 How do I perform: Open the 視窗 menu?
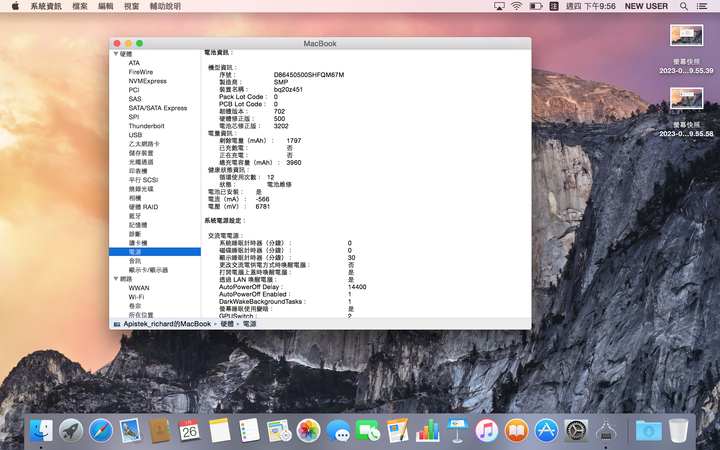click(131, 6)
